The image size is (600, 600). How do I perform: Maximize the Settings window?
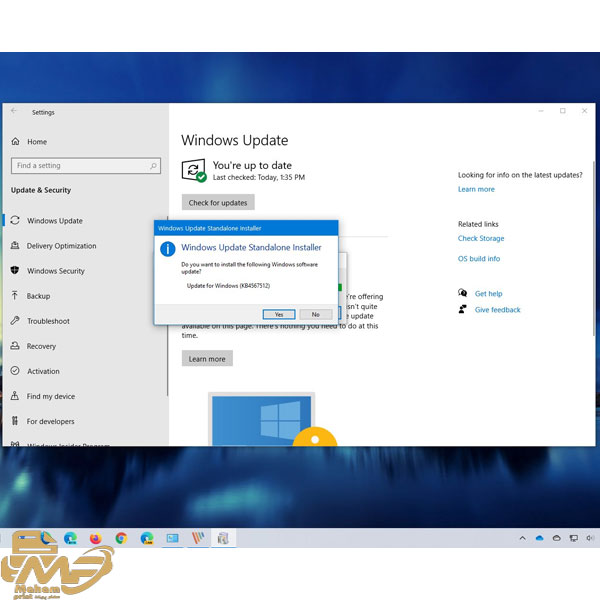(x=562, y=111)
